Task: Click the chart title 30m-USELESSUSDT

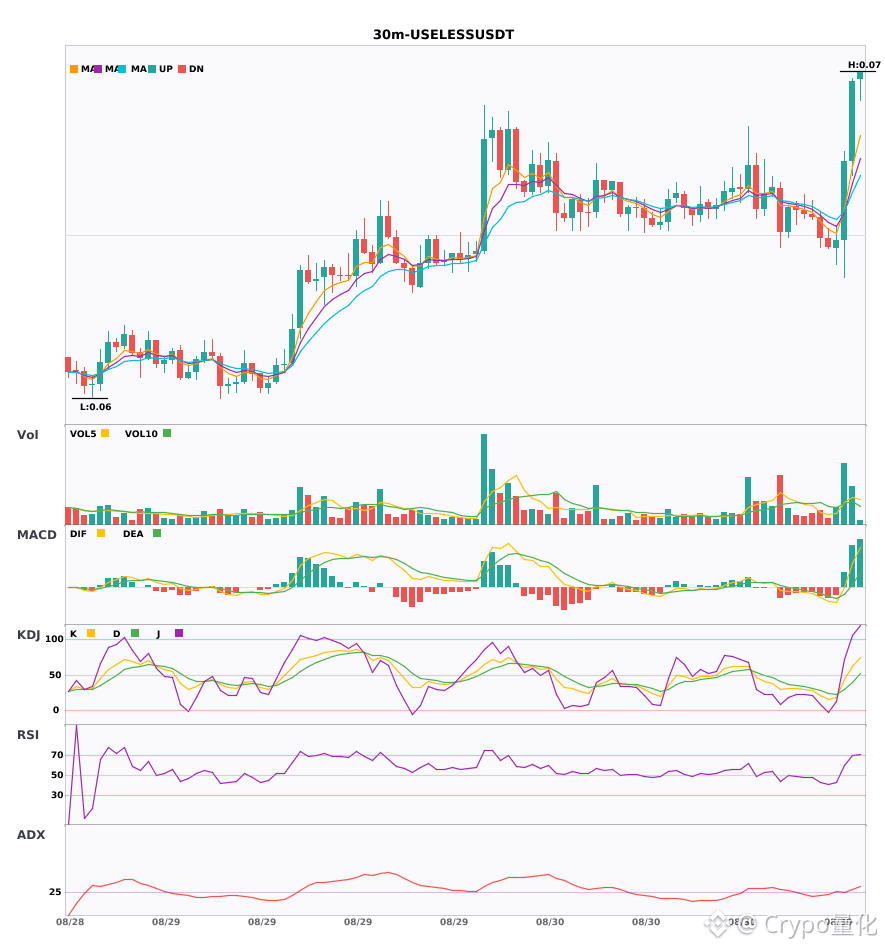Action: (443, 35)
